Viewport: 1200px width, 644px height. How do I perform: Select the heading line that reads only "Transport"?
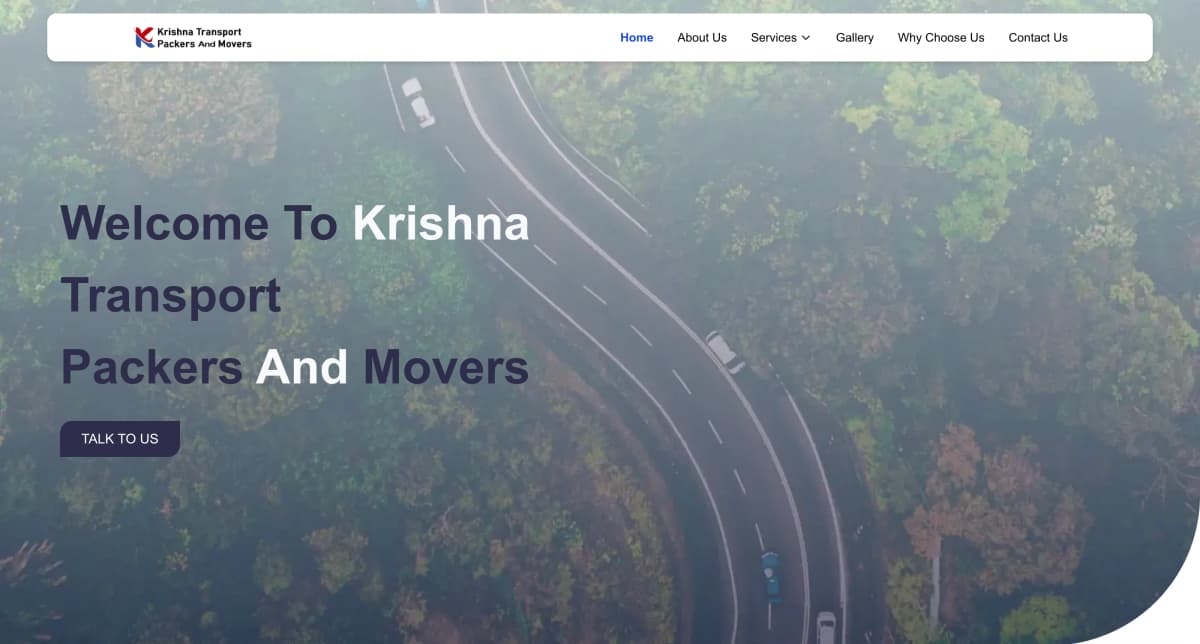pos(171,296)
